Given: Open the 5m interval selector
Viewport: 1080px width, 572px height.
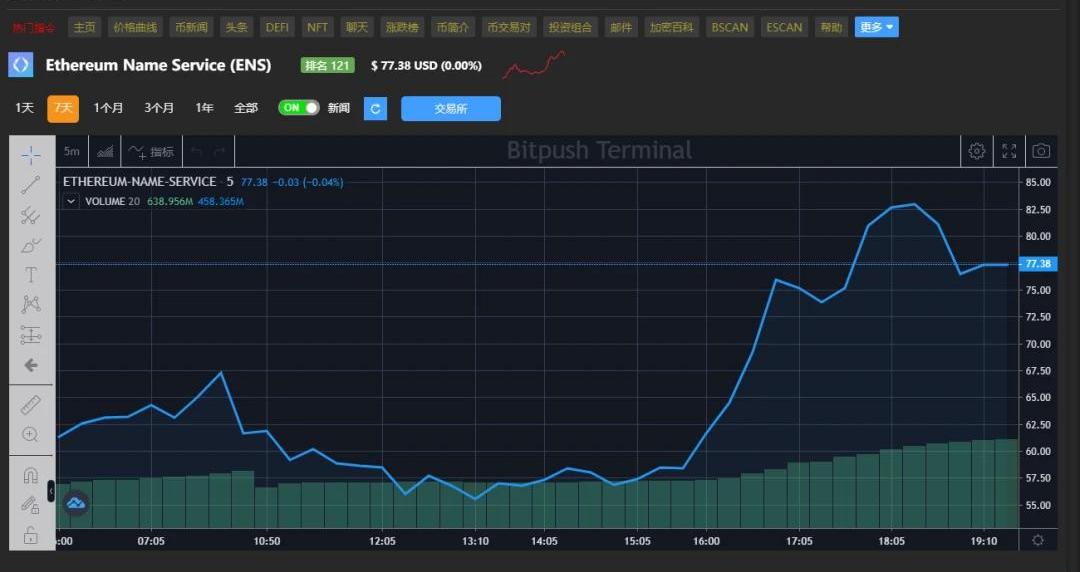Looking at the screenshot, I should pos(72,152).
